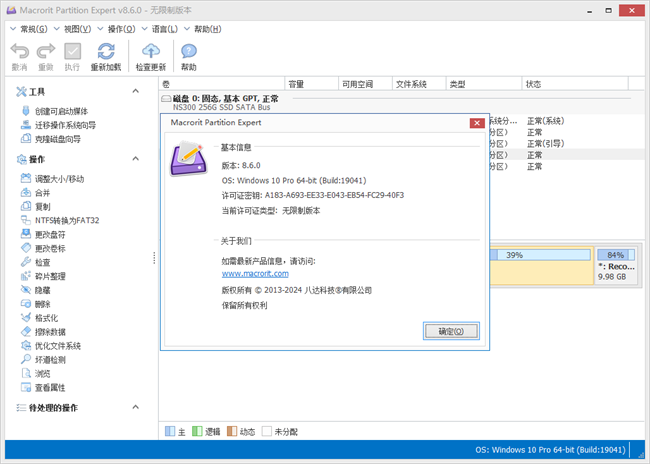Sort by Free Space (可用空间) column header
Screen dimensions: 650x464
(365, 84)
